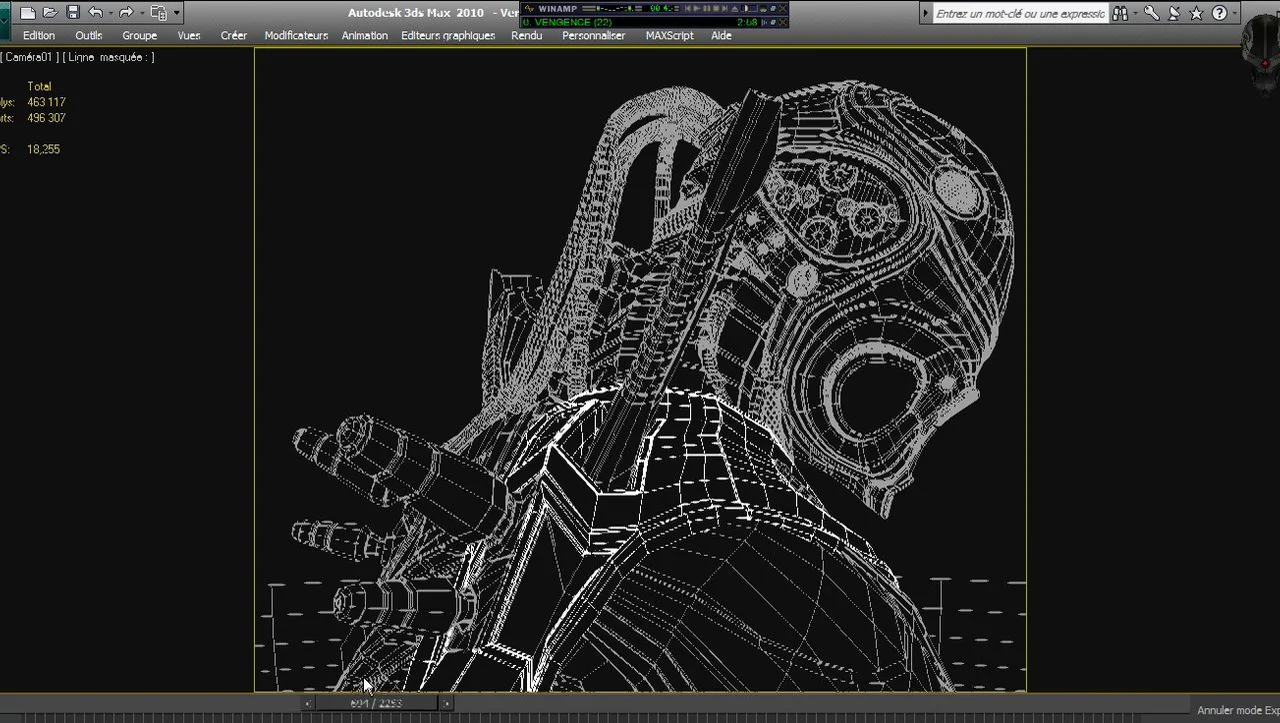Screen dimensions: 1280x723
Task: Click the Help question mark icon
Action: pos(1219,13)
